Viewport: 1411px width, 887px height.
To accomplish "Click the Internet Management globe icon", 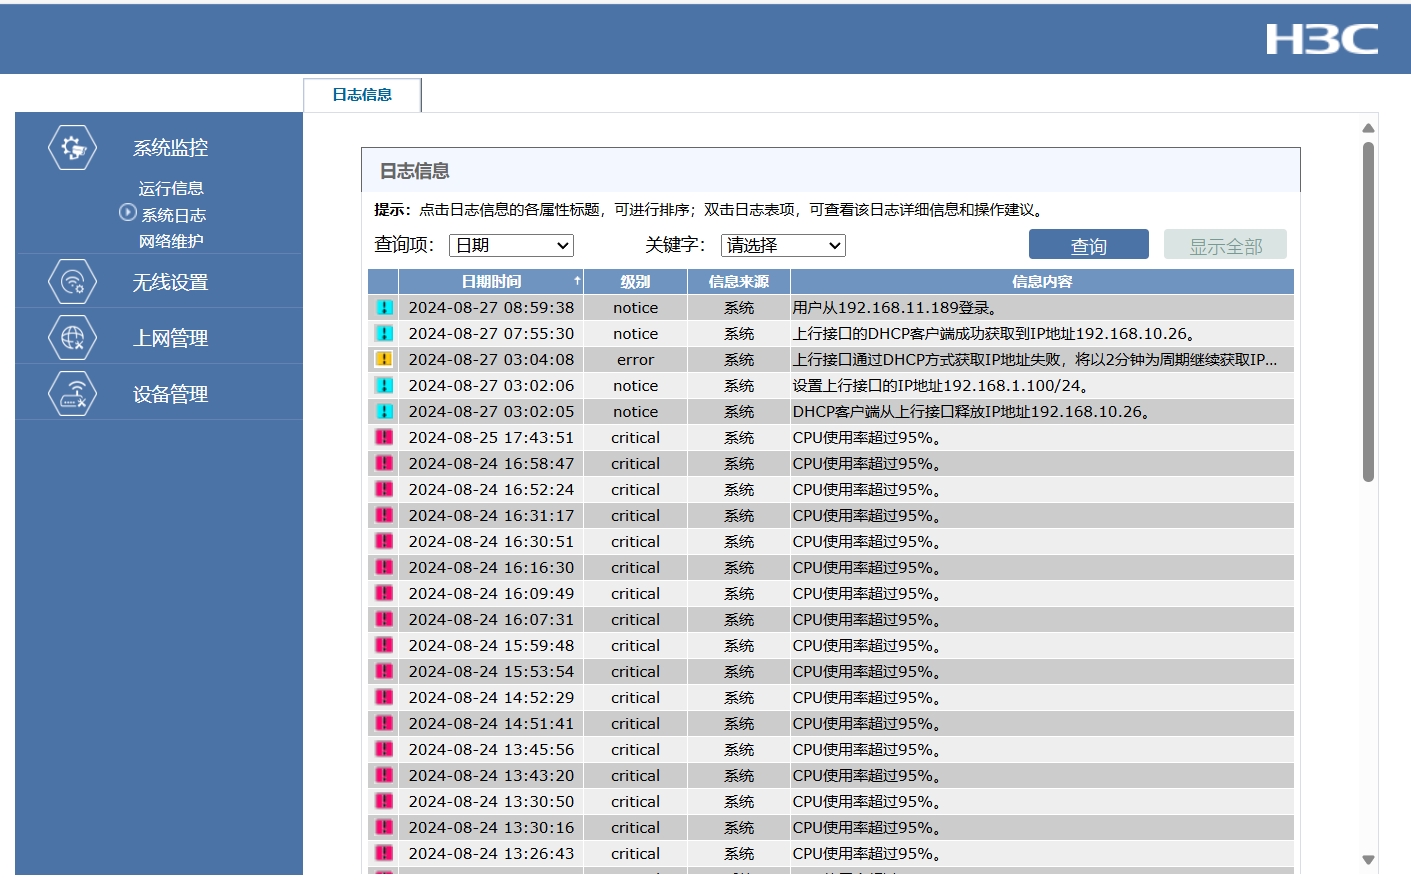I will tap(72, 338).
